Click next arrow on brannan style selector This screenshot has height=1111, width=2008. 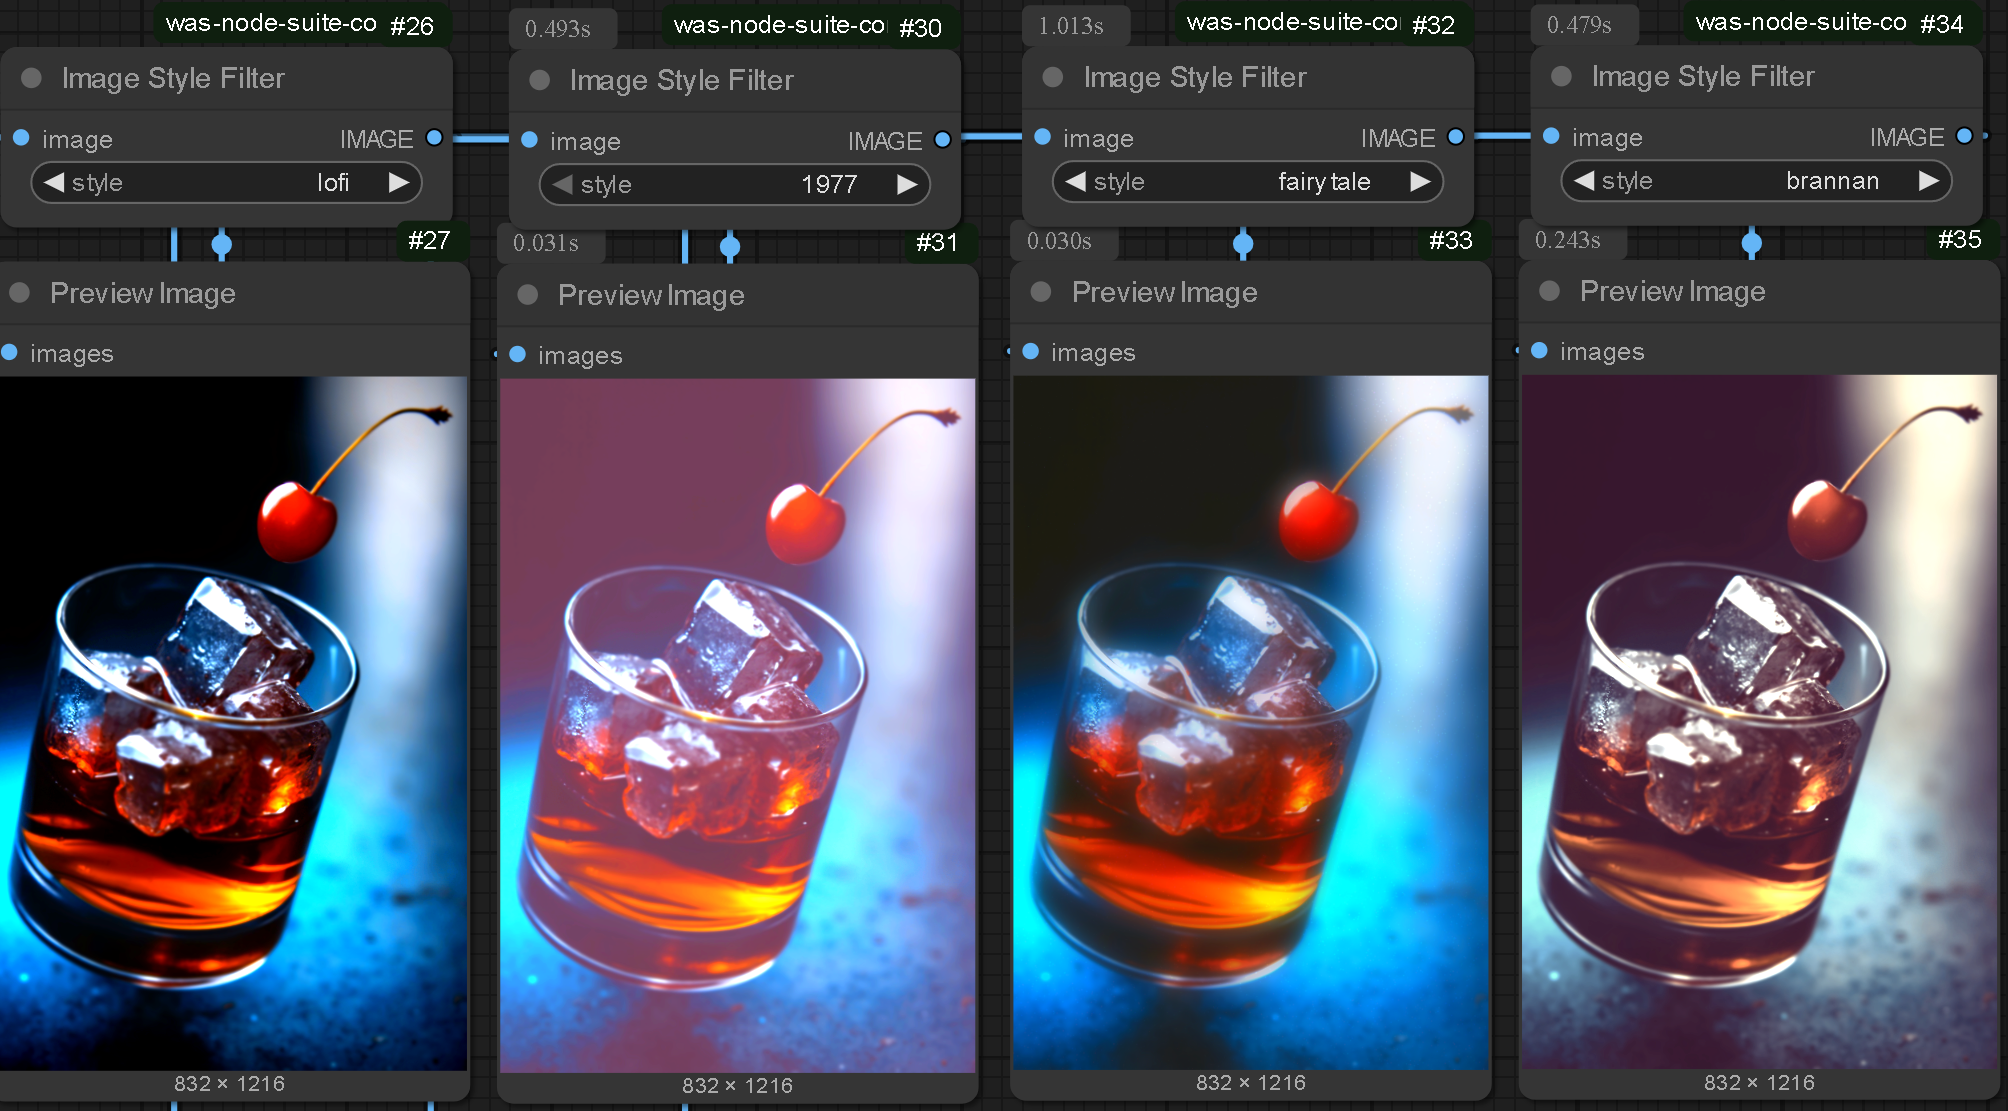tap(1929, 180)
